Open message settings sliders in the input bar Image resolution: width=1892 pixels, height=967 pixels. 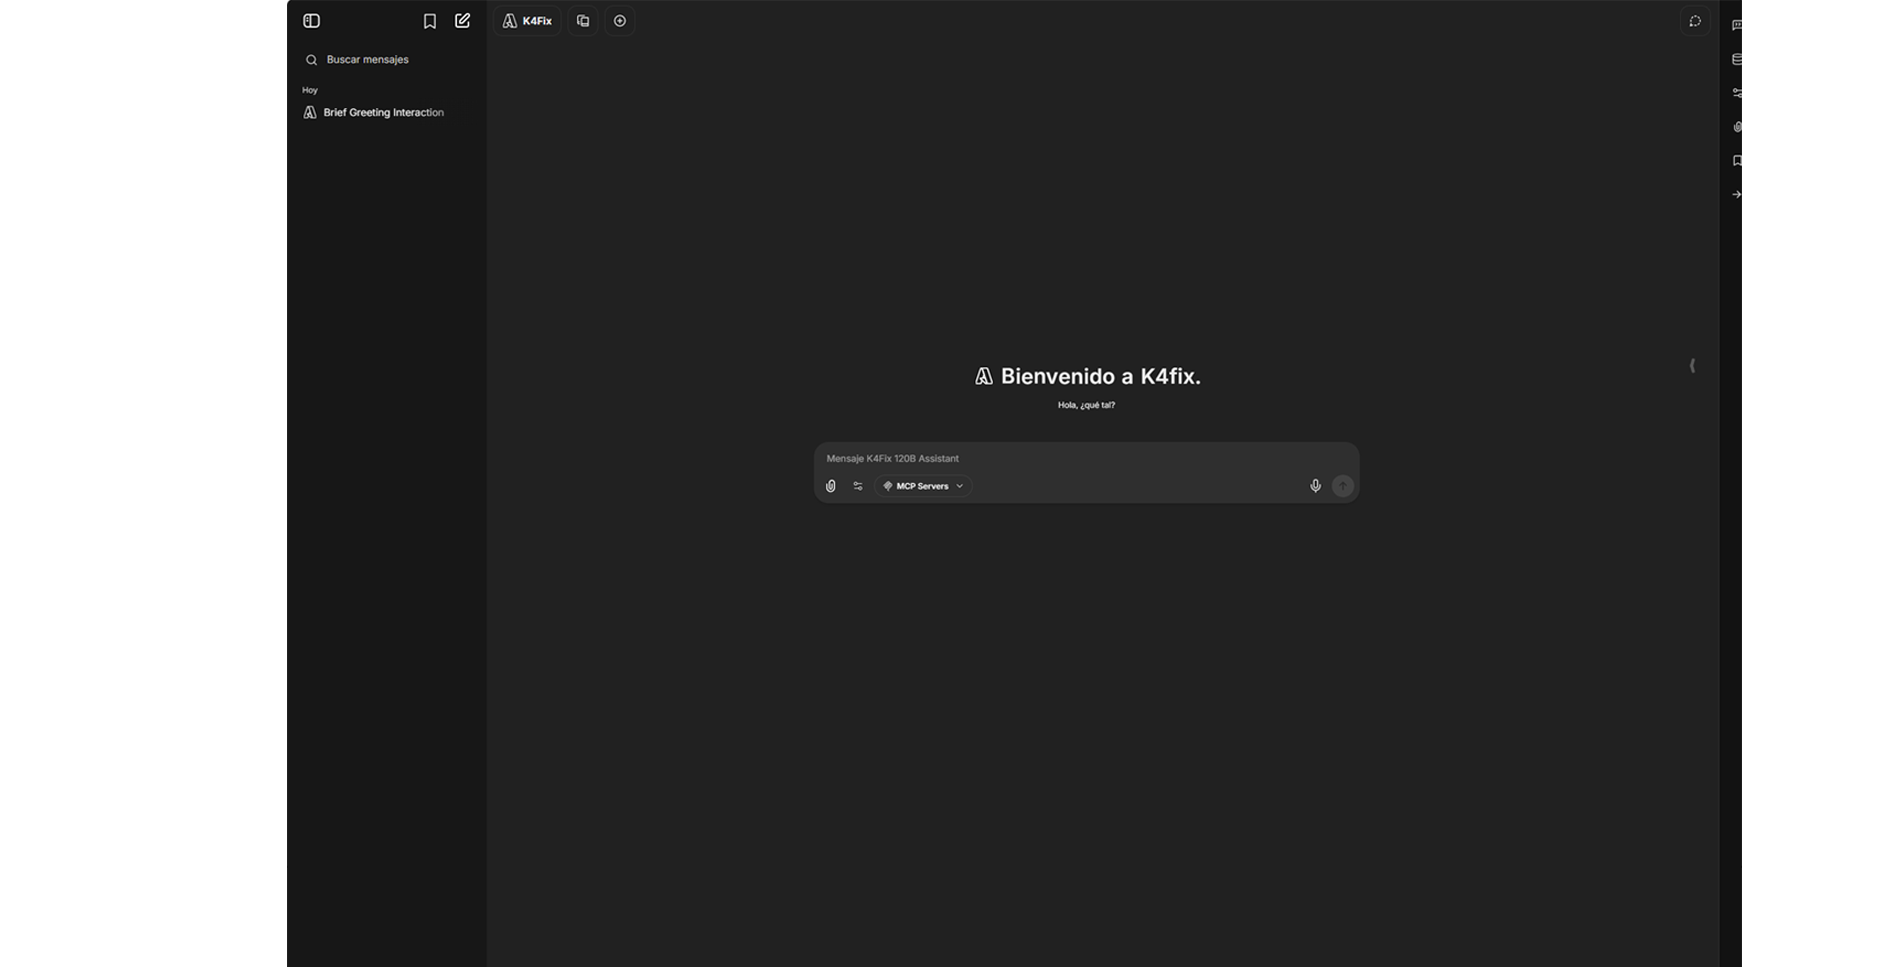(858, 486)
